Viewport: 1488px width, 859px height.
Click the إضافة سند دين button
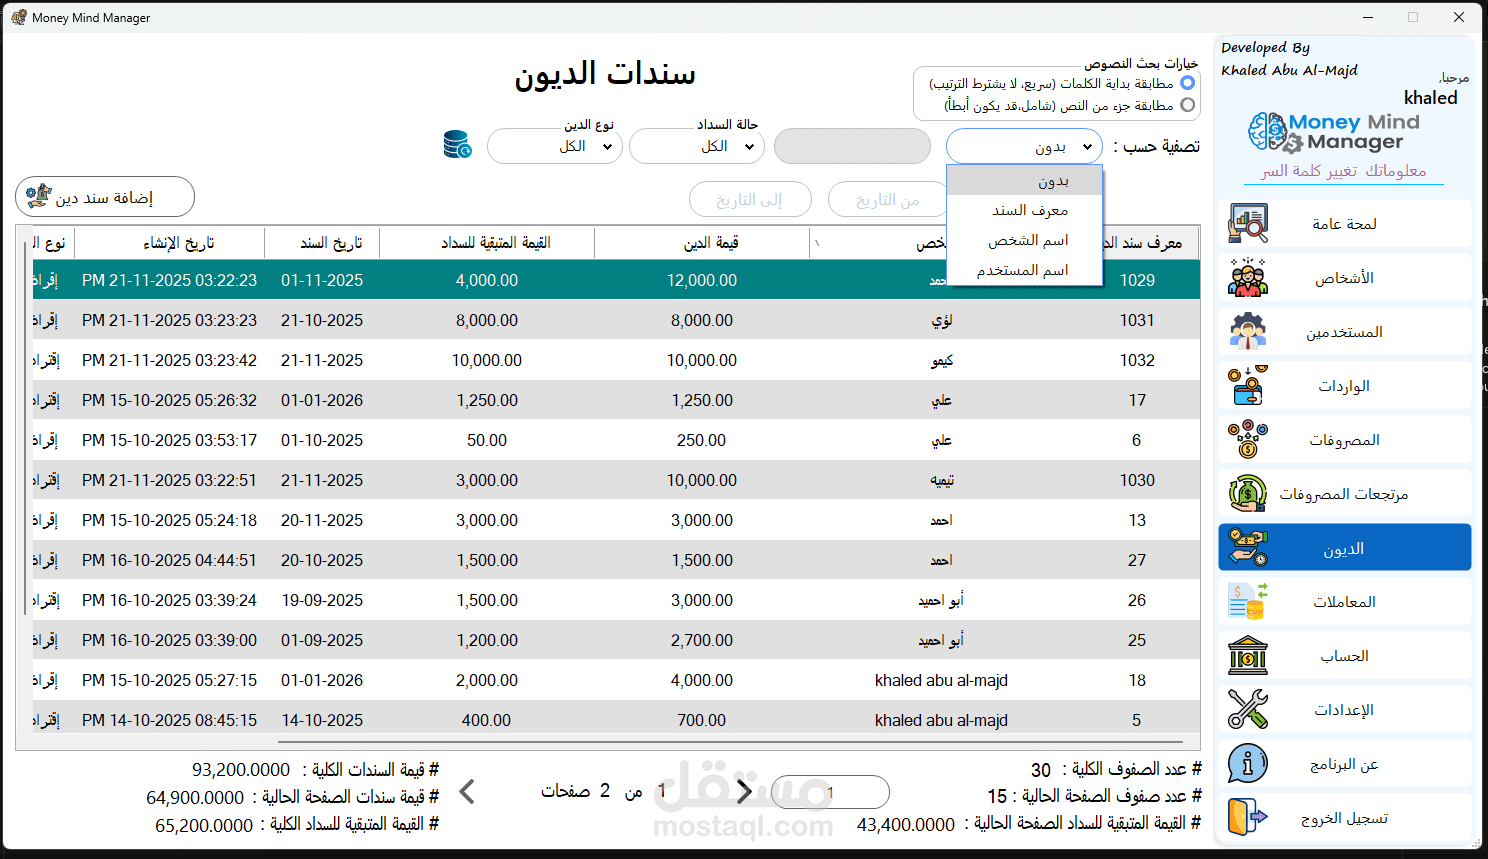click(x=105, y=197)
